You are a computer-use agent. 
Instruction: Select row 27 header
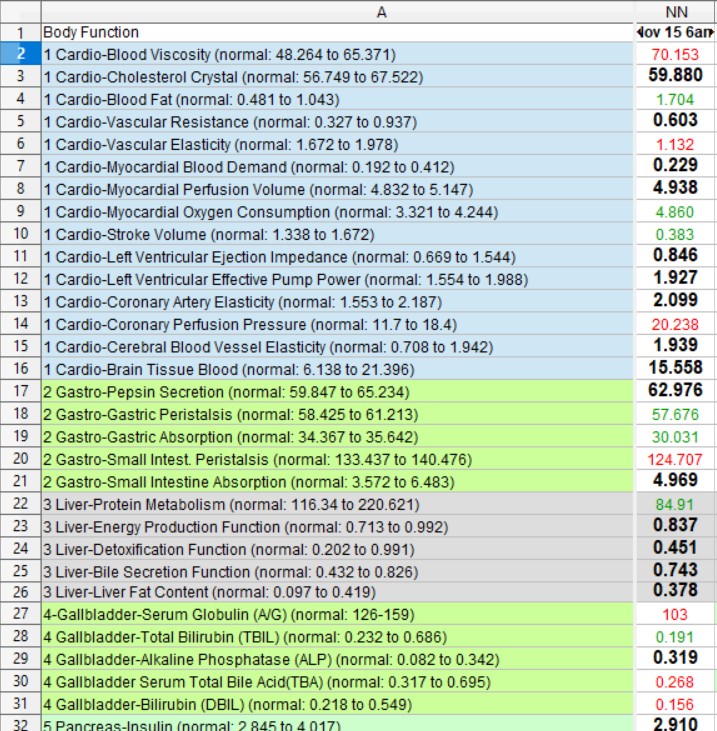tap(20, 615)
